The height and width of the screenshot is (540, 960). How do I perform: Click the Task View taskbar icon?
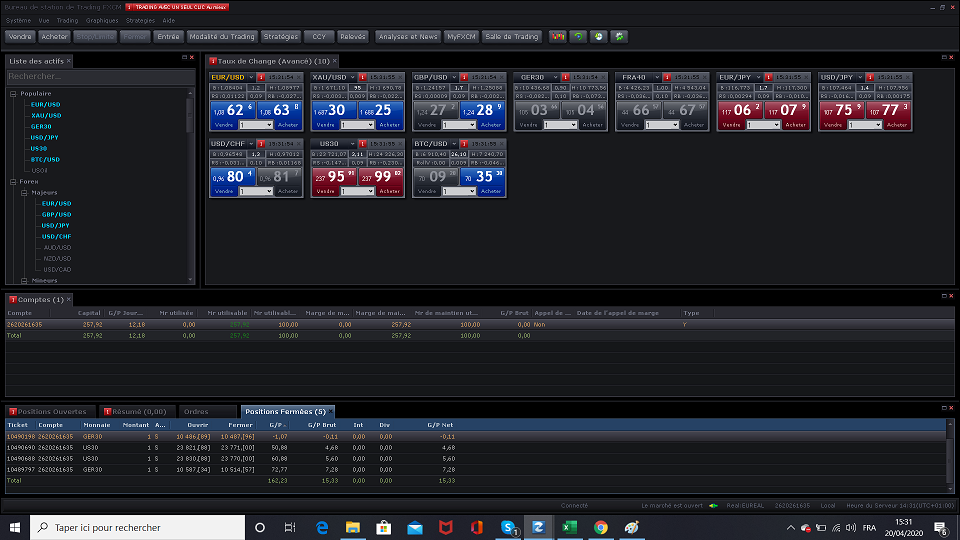click(x=290, y=527)
